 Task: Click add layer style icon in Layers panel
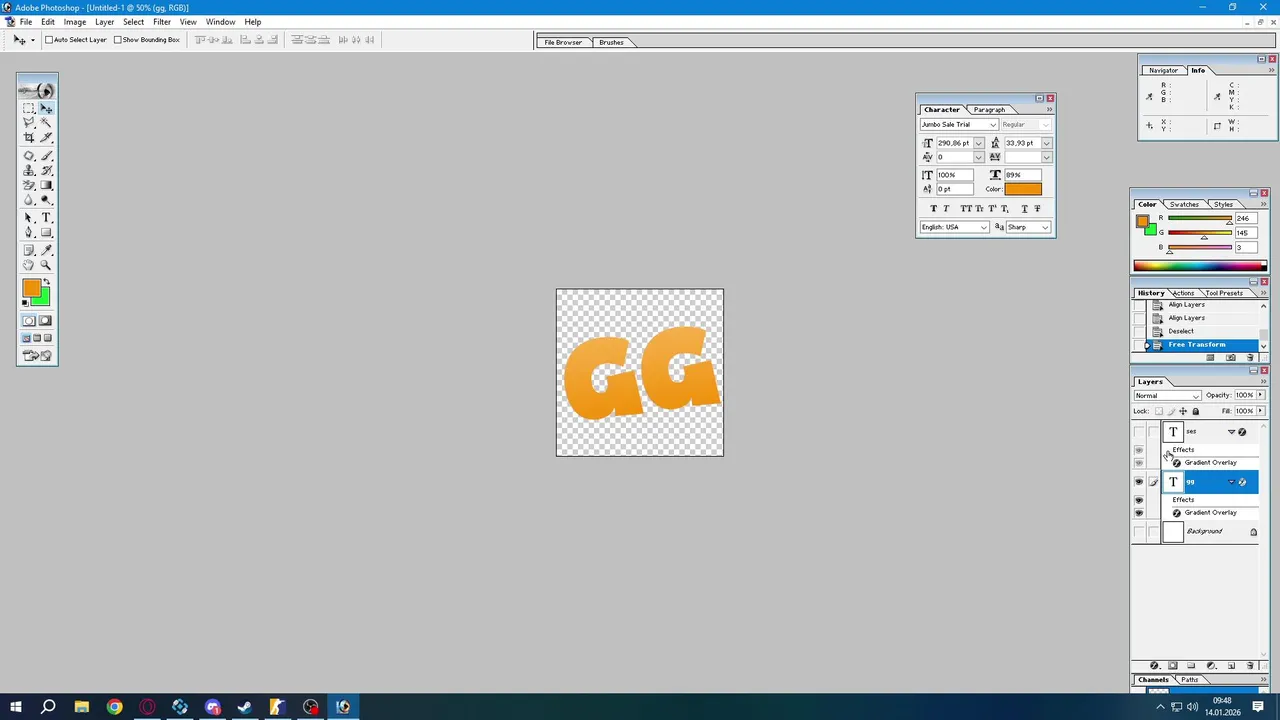[1154, 665]
